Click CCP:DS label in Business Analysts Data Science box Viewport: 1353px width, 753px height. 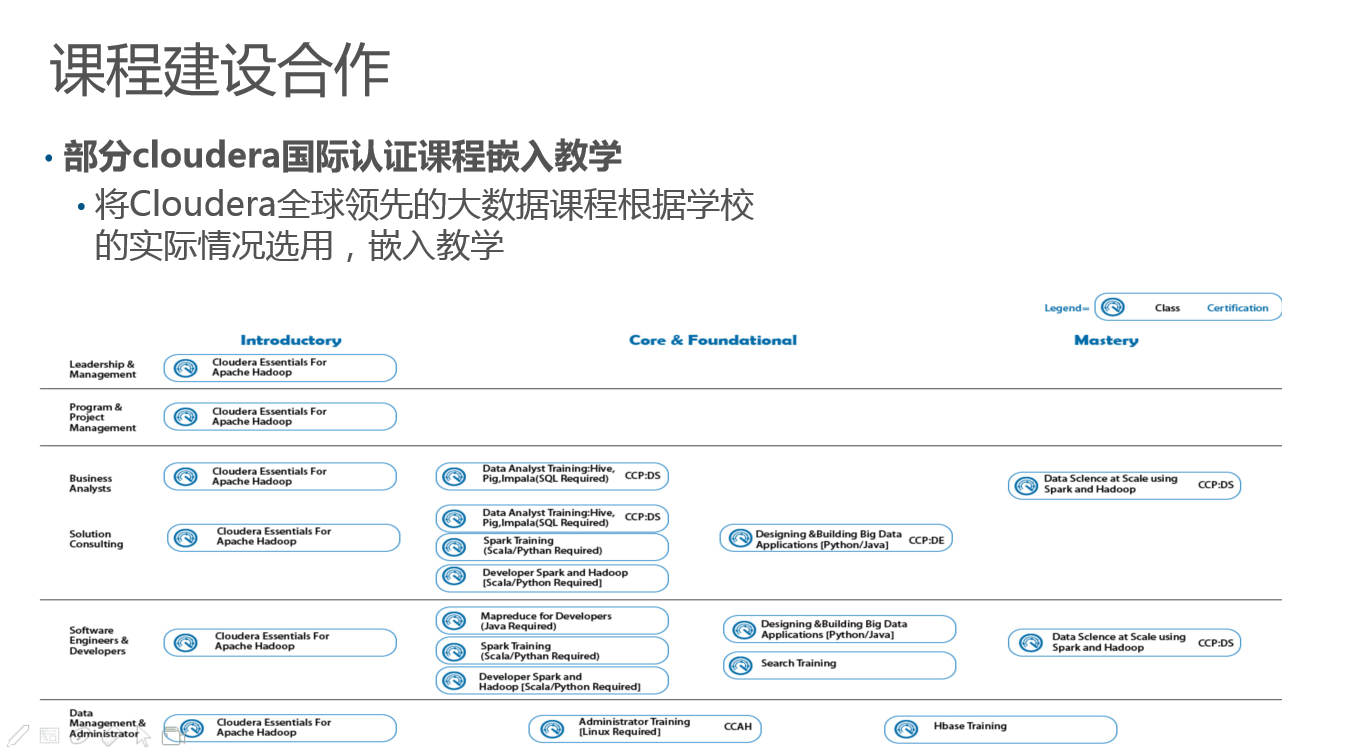point(1216,485)
